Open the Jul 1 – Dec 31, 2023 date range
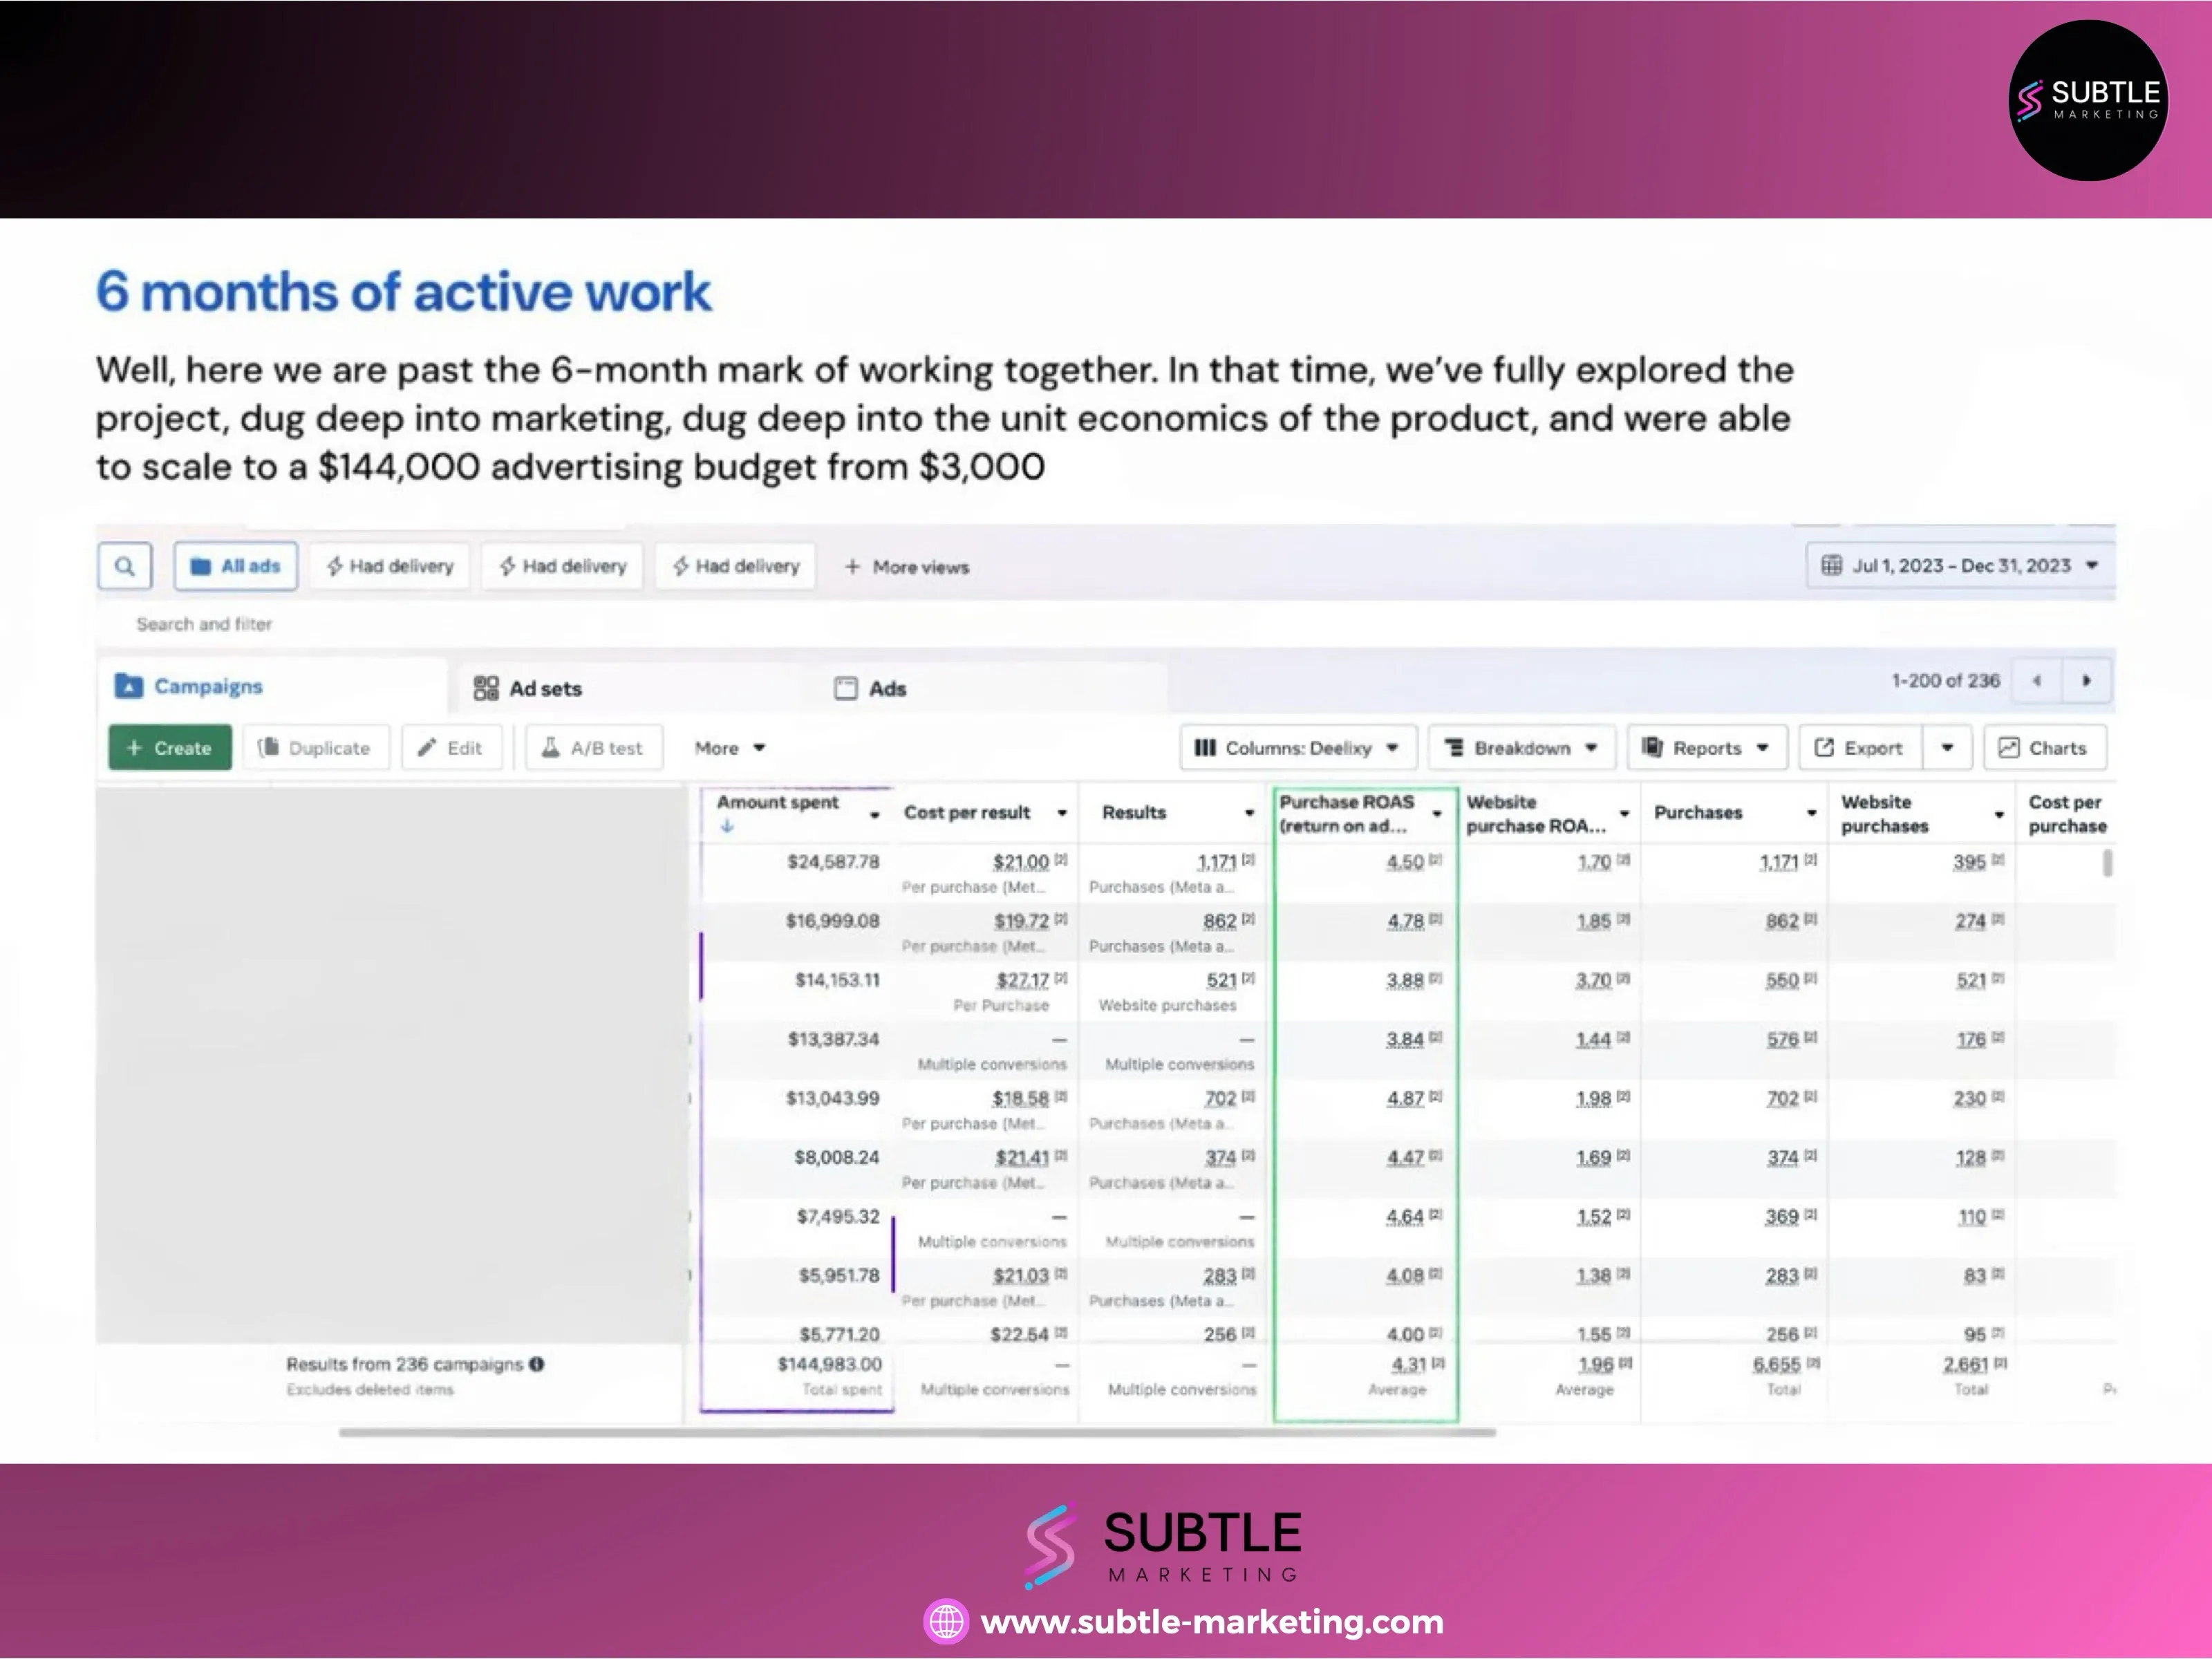The height and width of the screenshot is (1659, 2212). pyautogui.click(x=1960, y=565)
